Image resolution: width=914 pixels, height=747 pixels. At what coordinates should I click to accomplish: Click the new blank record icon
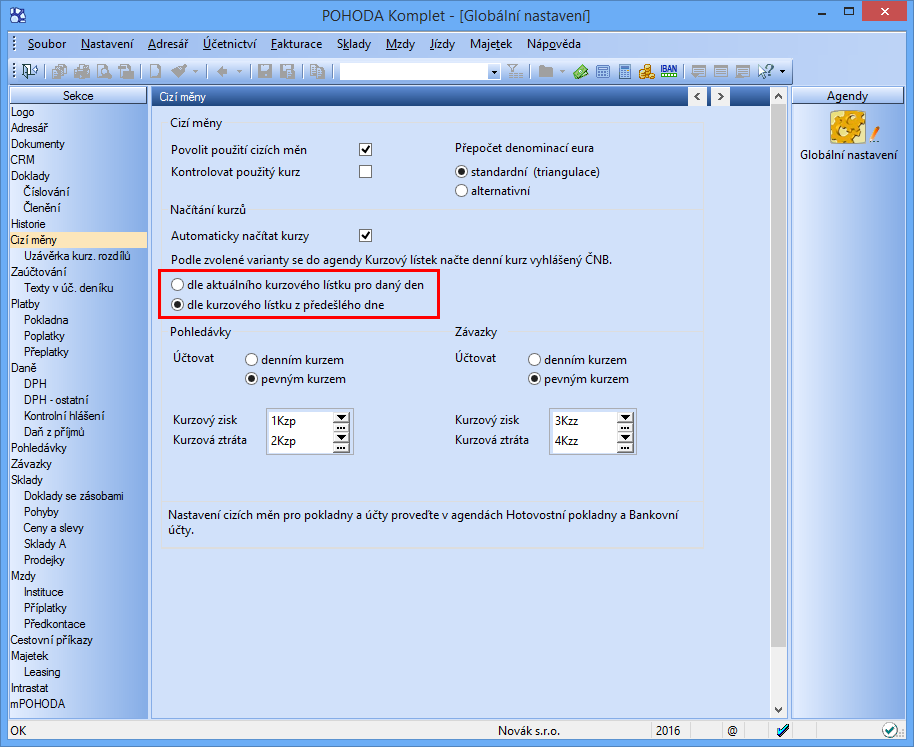point(155,71)
